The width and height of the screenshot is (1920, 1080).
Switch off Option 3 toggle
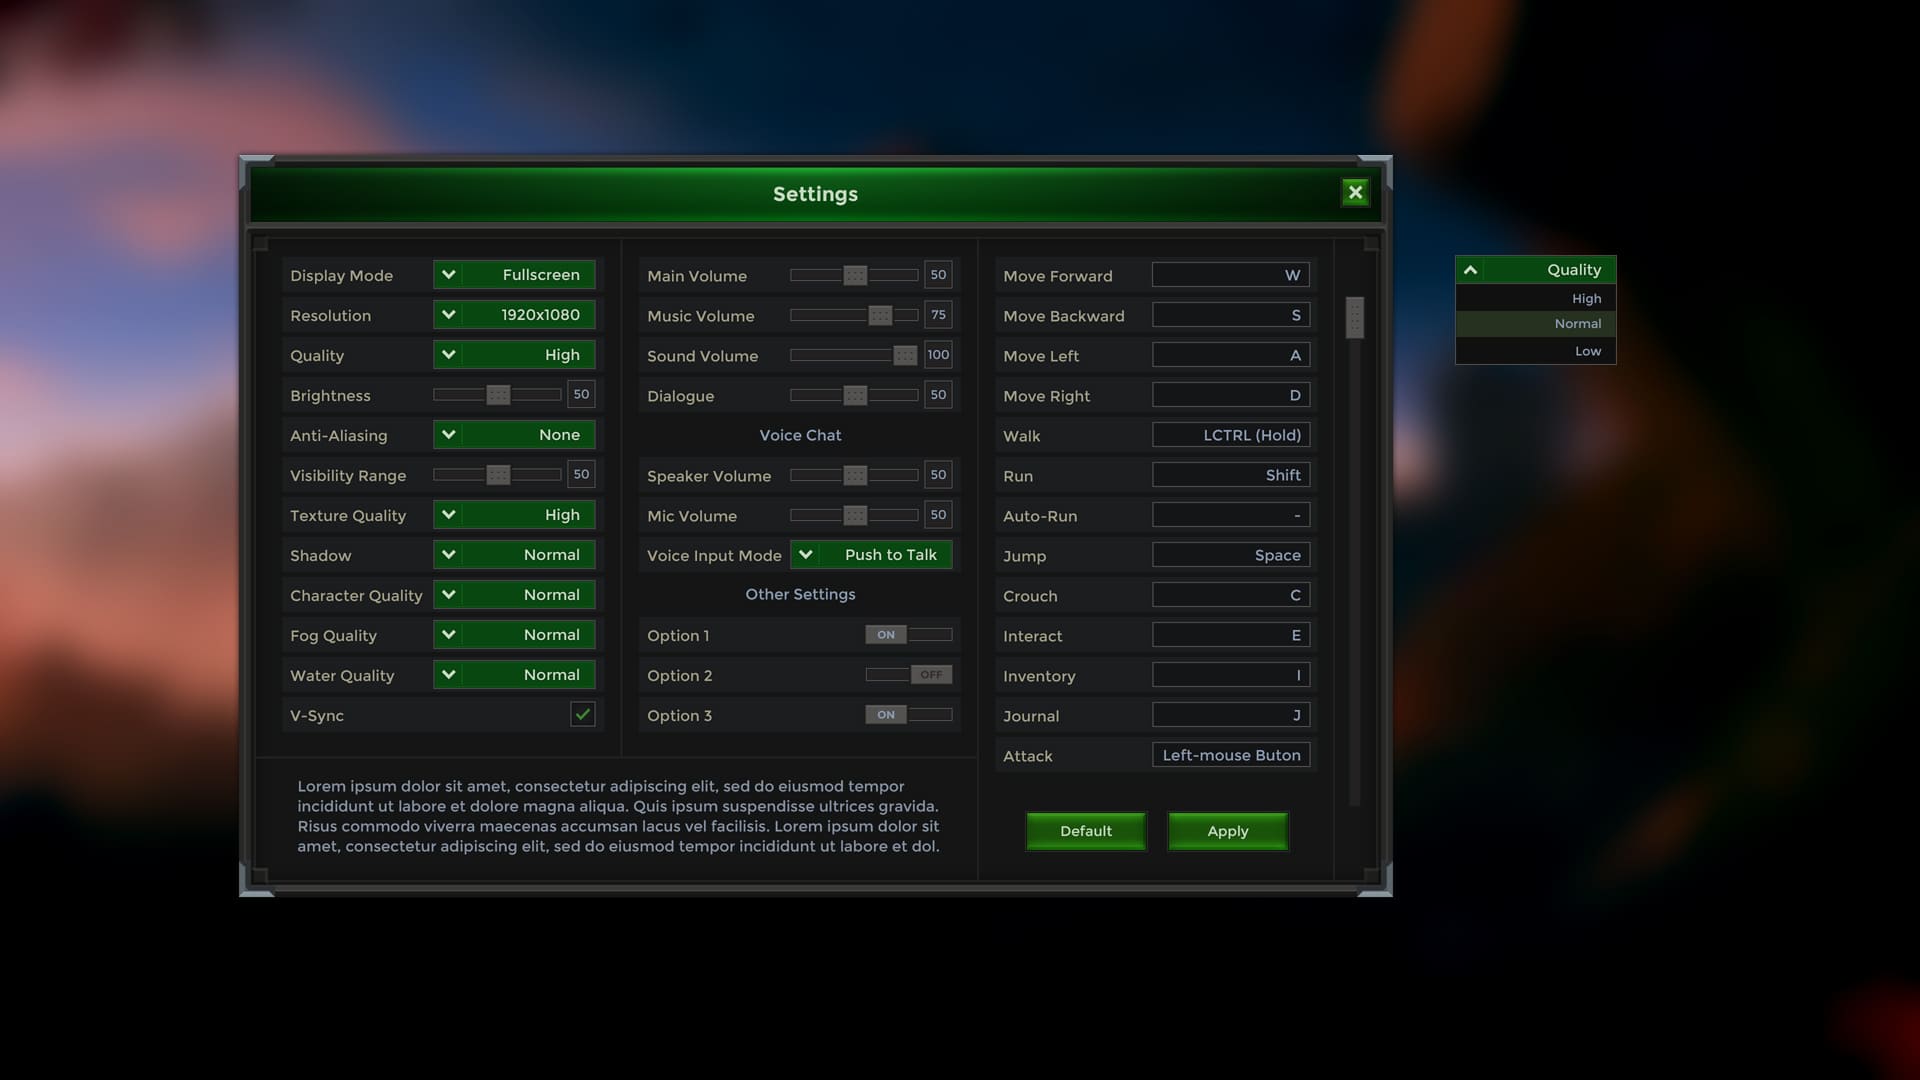(x=909, y=715)
